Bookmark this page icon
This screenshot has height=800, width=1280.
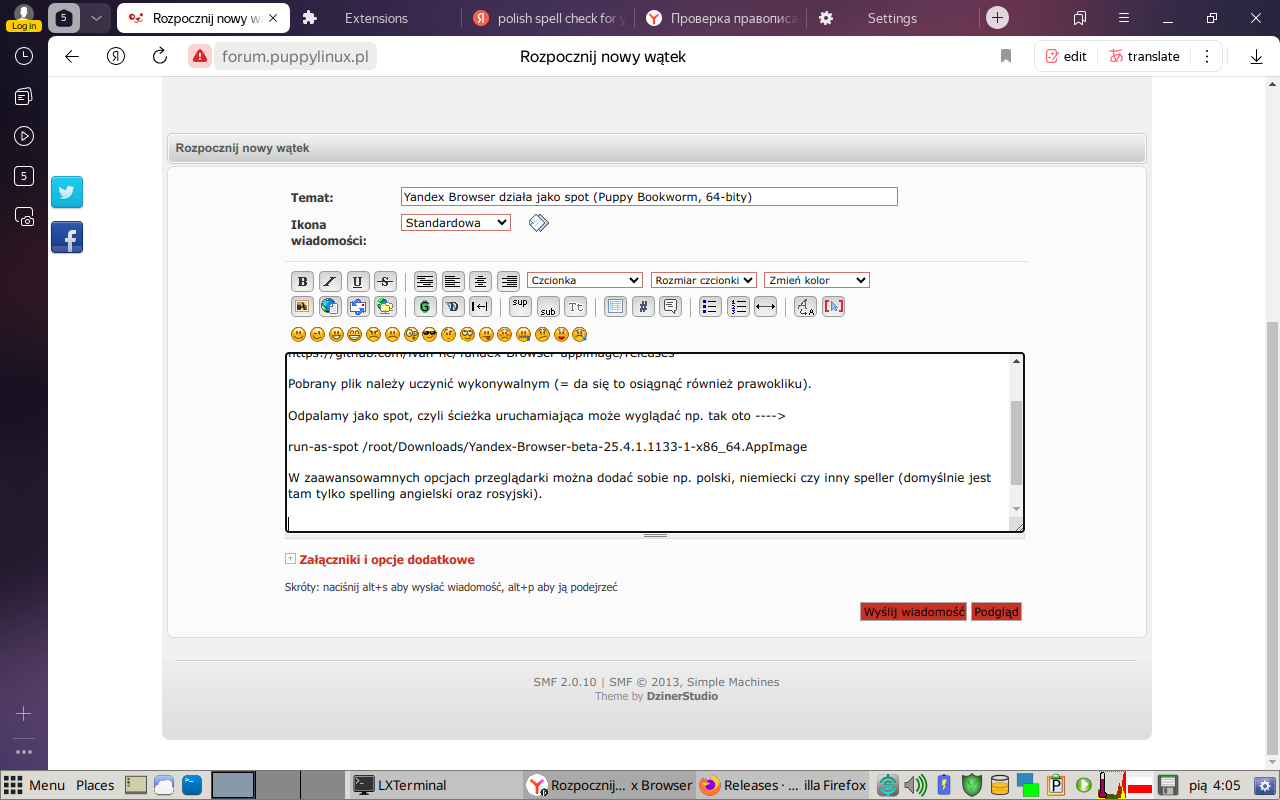tap(1006, 57)
